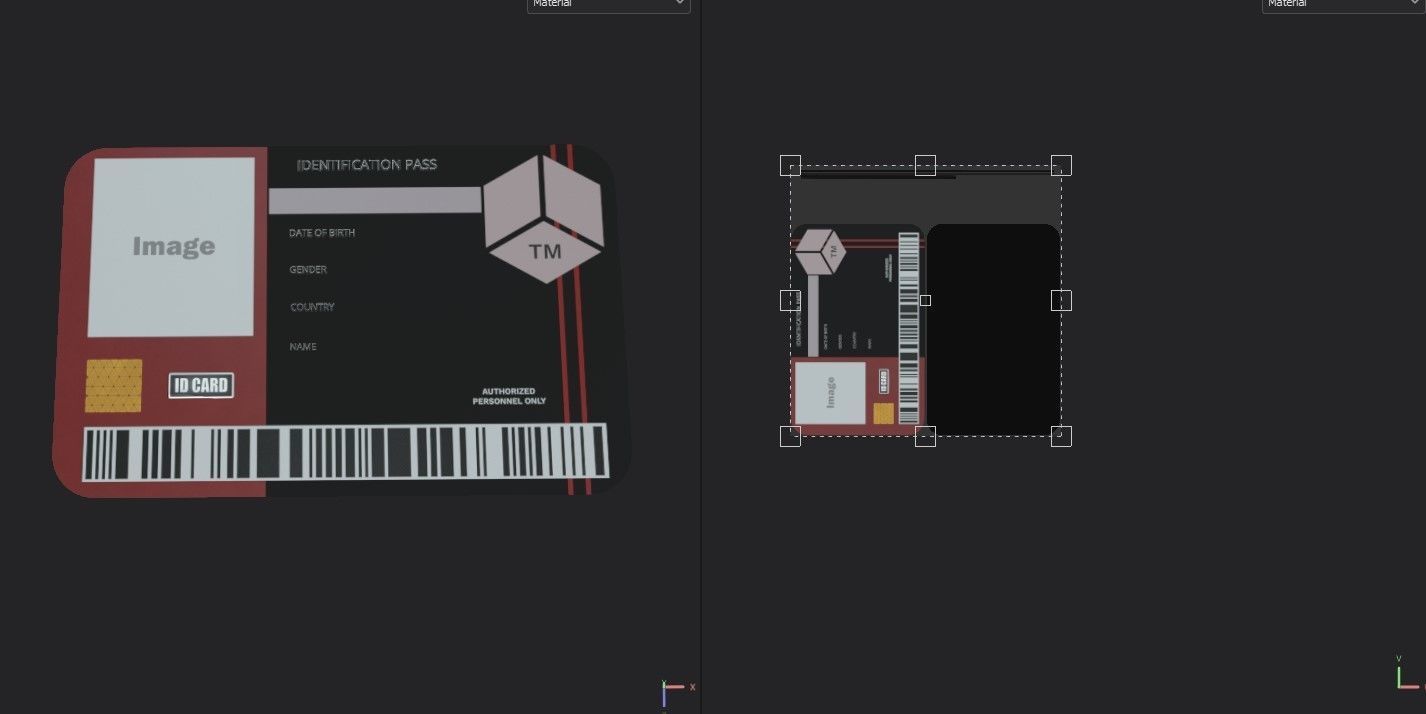Click the bottom-right transform handle in 2D view
This screenshot has height=714, width=1426.
tap(1061, 436)
